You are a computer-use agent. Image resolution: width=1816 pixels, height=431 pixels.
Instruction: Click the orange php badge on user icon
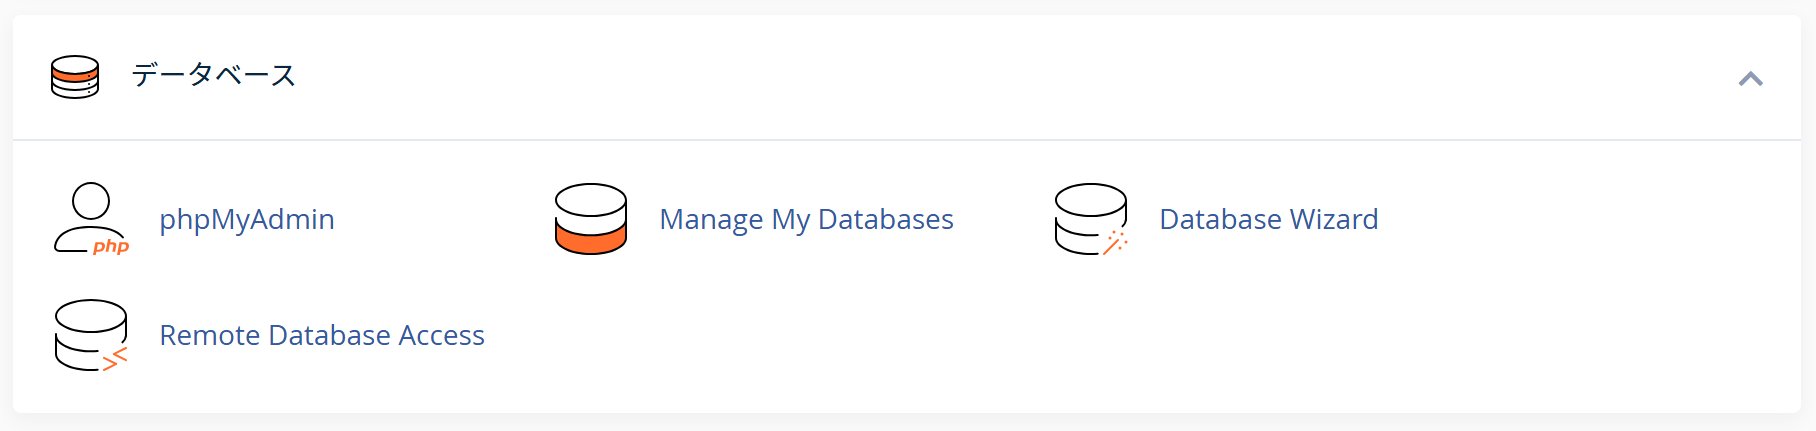pyautogui.click(x=111, y=246)
